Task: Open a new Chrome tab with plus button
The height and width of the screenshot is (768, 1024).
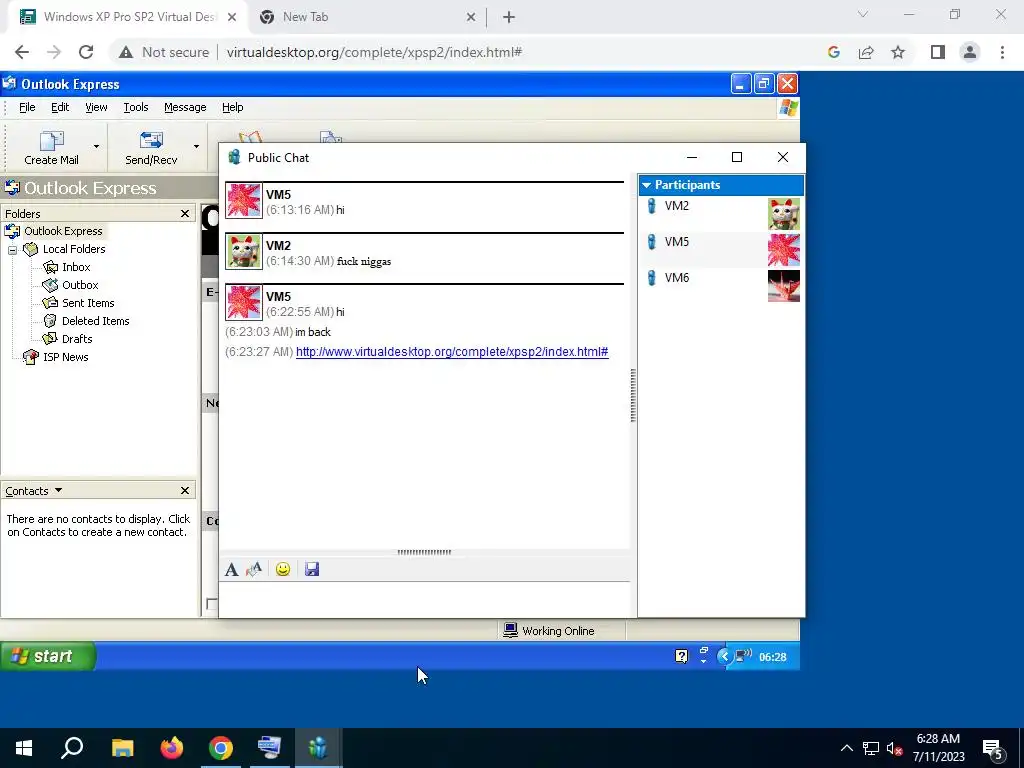Action: [x=509, y=17]
